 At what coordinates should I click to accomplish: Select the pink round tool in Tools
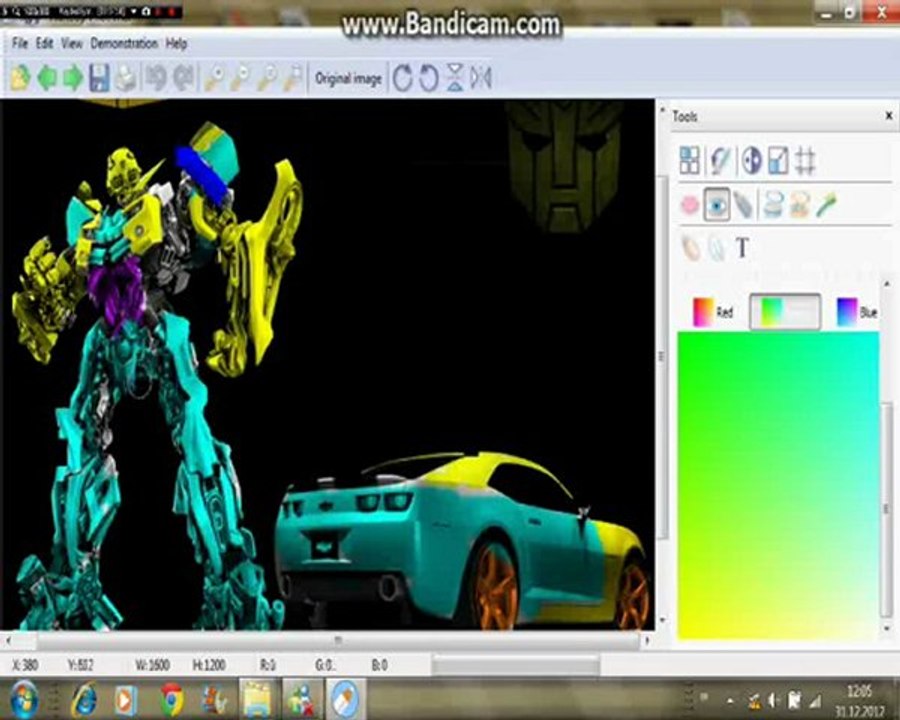pos(689,204)
